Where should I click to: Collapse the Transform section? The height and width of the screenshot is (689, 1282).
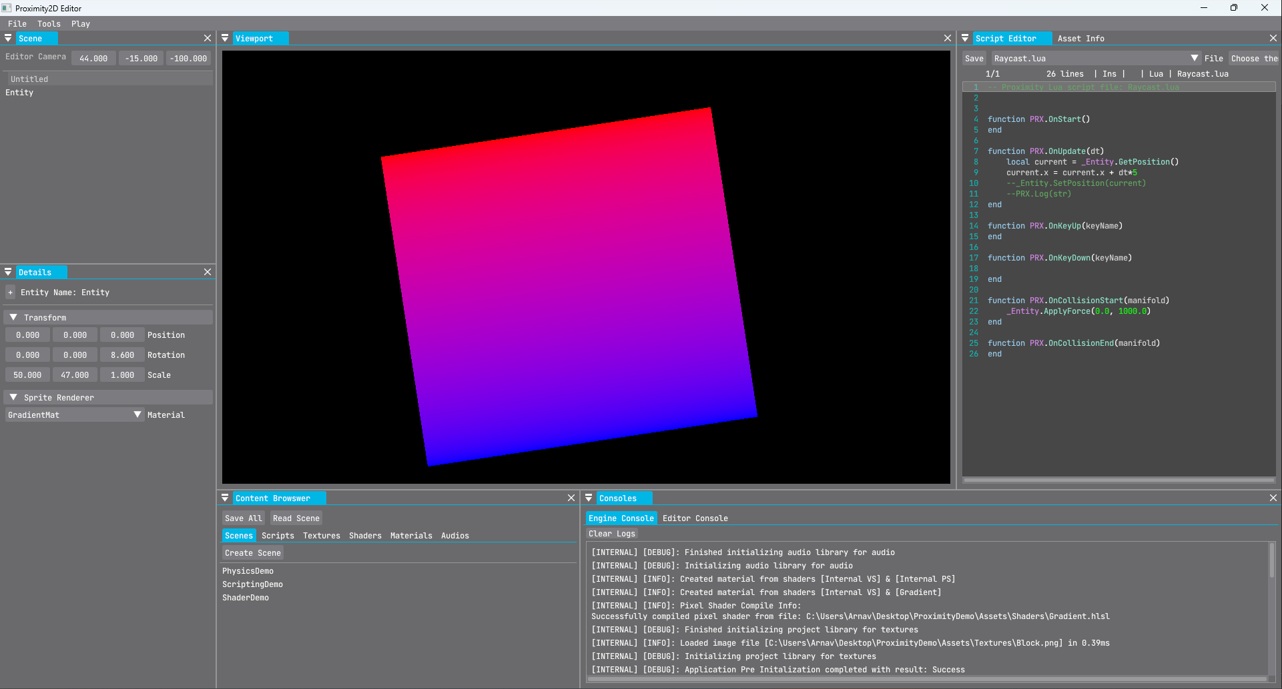(x=13, y=317)
